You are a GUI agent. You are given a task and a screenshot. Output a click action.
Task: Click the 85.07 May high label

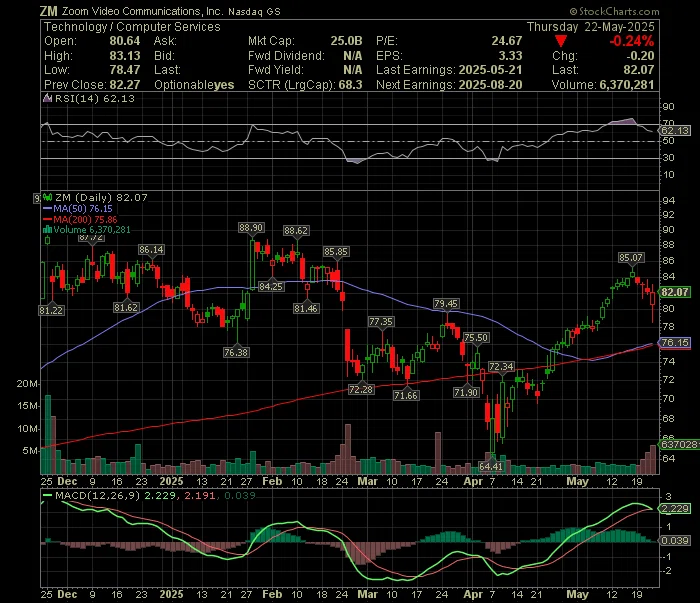[x=631, y=258]
